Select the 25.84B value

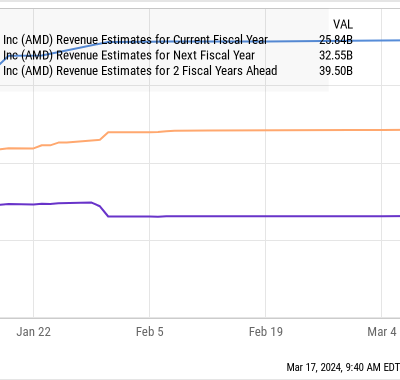click(336, 40)
